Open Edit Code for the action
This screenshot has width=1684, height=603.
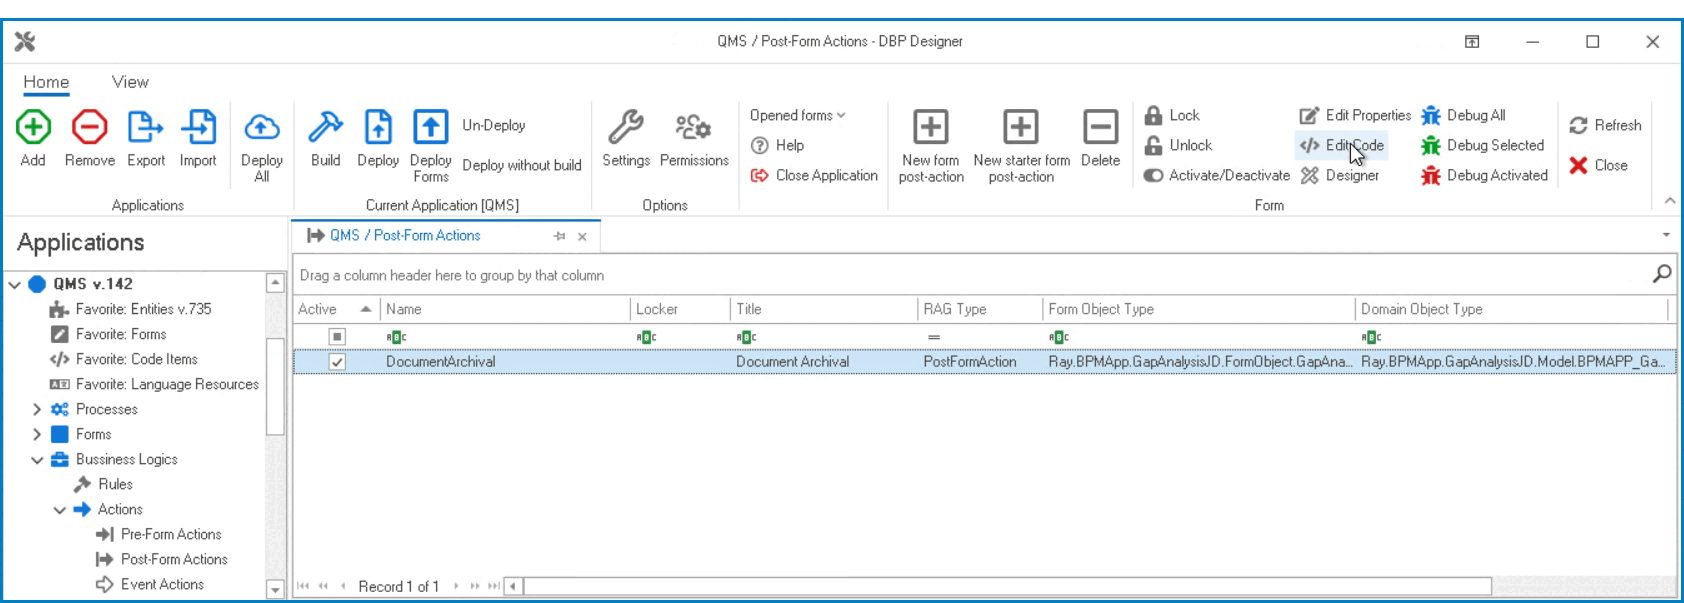pos(1341,145)
